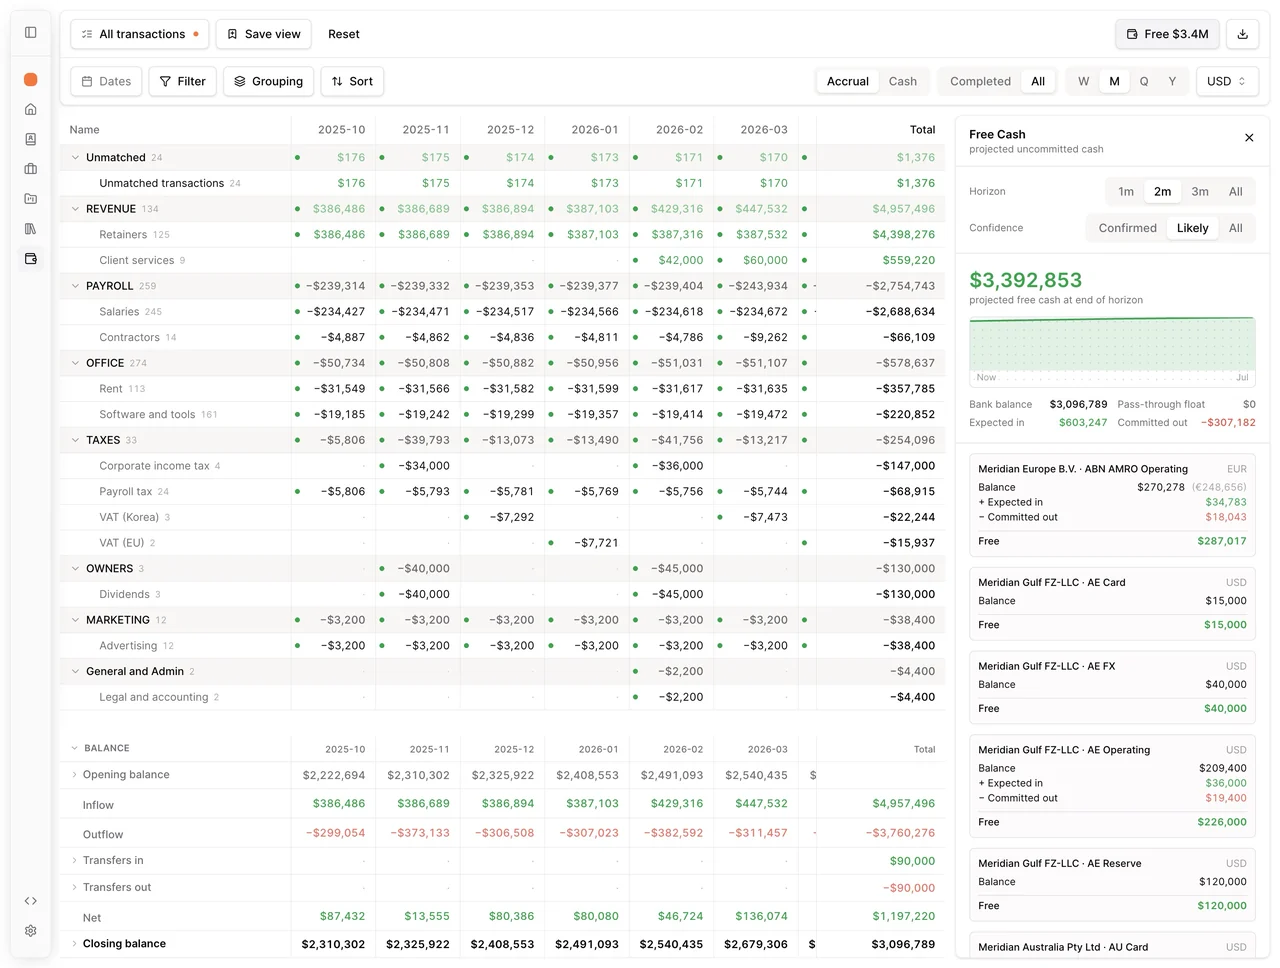Set confidence to All

pos(1236,228)
